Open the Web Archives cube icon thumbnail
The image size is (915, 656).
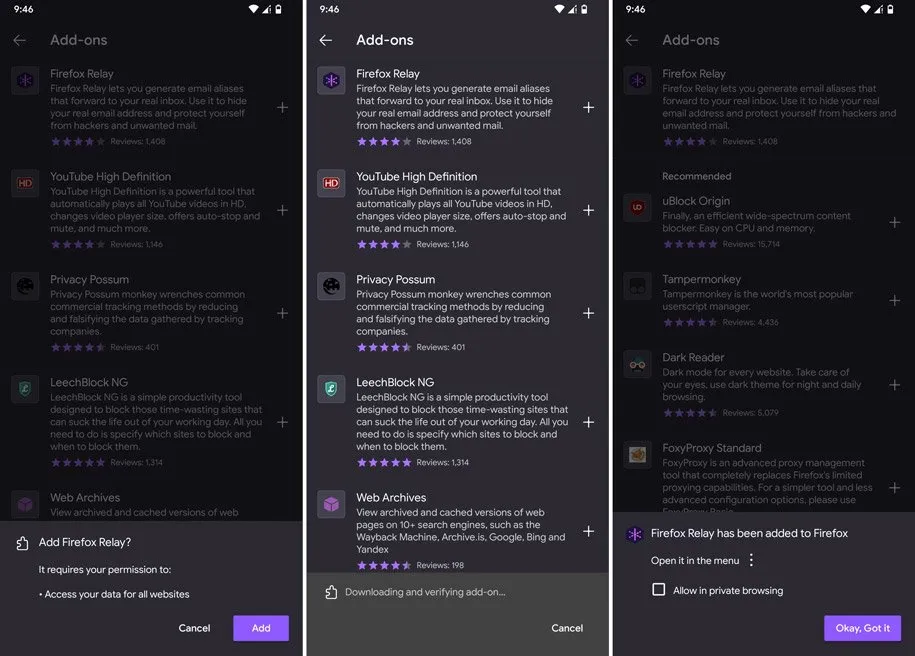point(331,504)
